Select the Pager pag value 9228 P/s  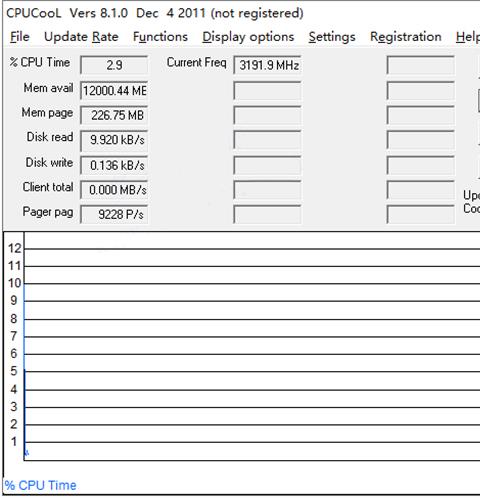click(114, 215)
